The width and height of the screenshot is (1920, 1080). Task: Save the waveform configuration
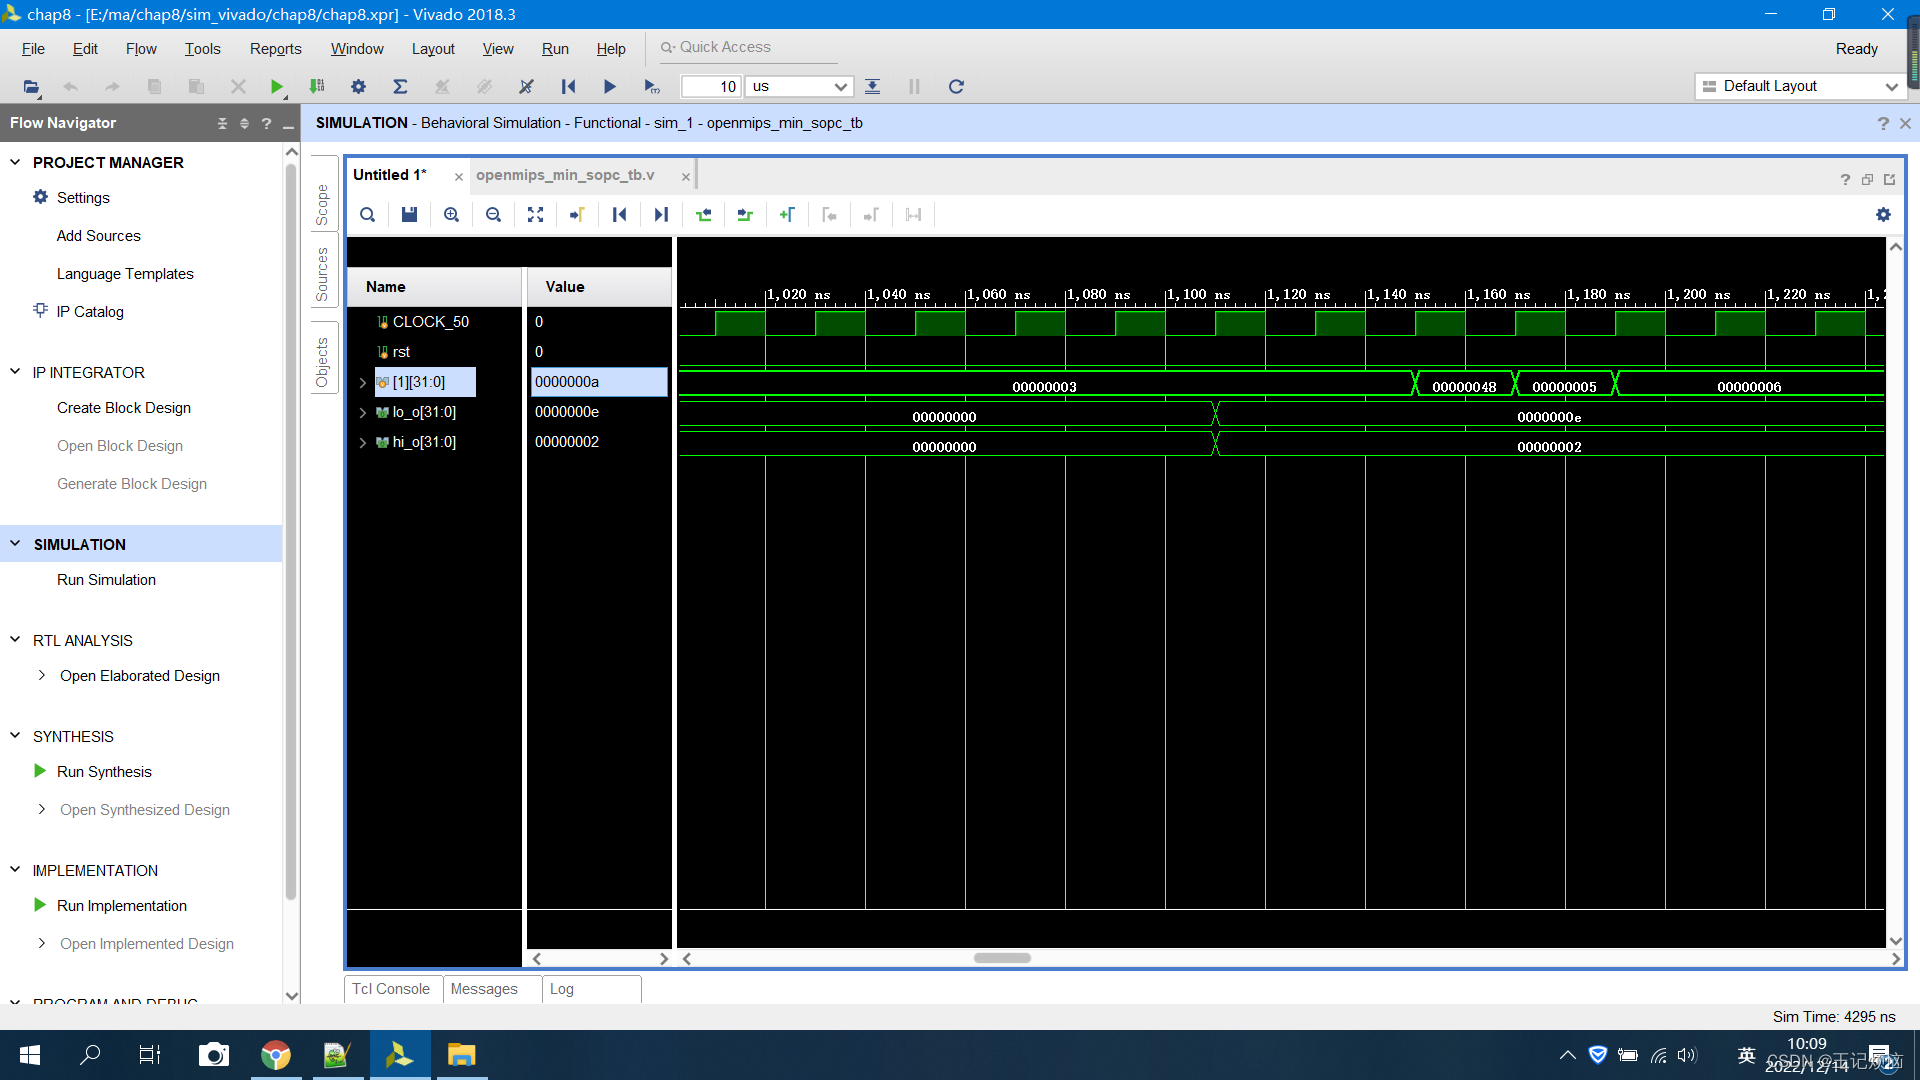pyautogui.click(x=409, y=215)
